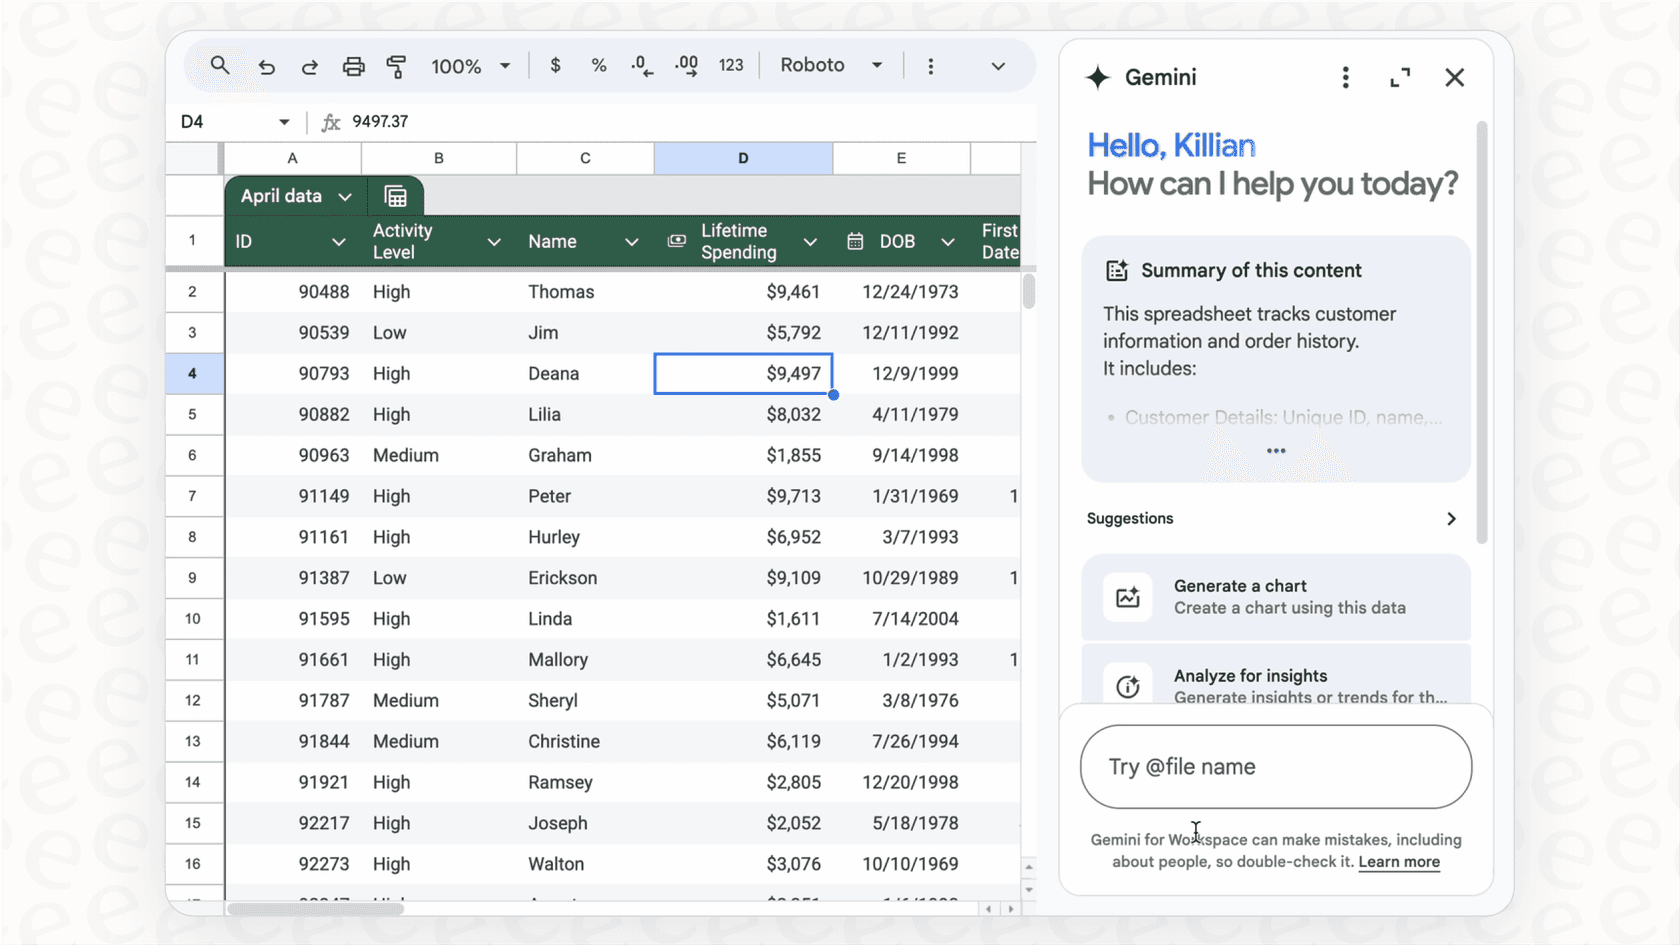
Task: Click the Undo icon
Action: pos(266,65)
